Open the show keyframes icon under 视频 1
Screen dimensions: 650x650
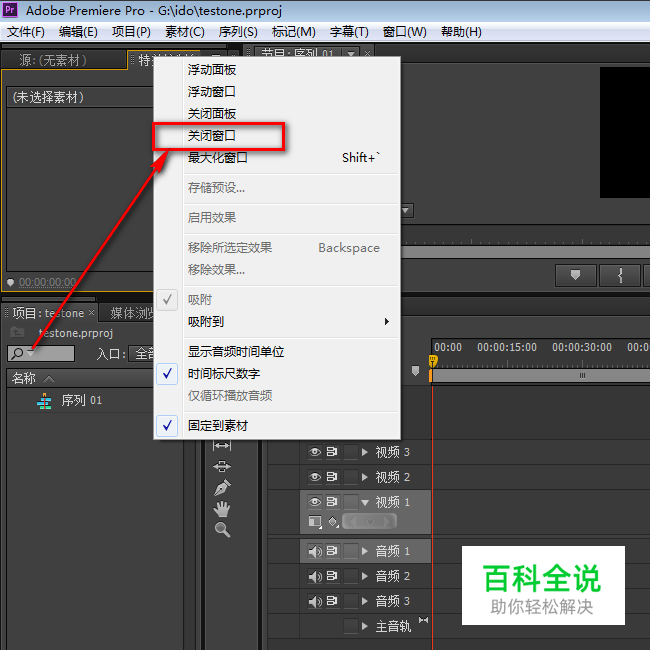[333, 521]
